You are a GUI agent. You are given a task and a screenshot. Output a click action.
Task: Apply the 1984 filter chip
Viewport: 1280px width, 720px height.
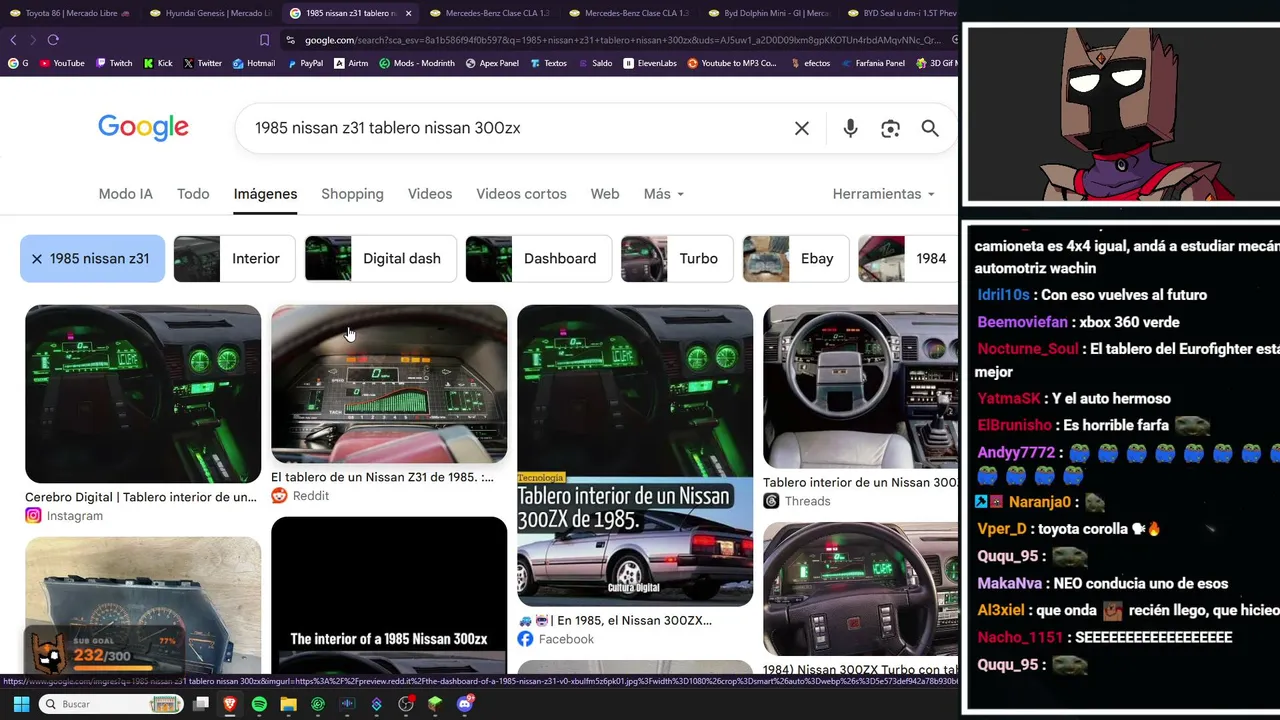pyautogui.click(x=908, y=258)
